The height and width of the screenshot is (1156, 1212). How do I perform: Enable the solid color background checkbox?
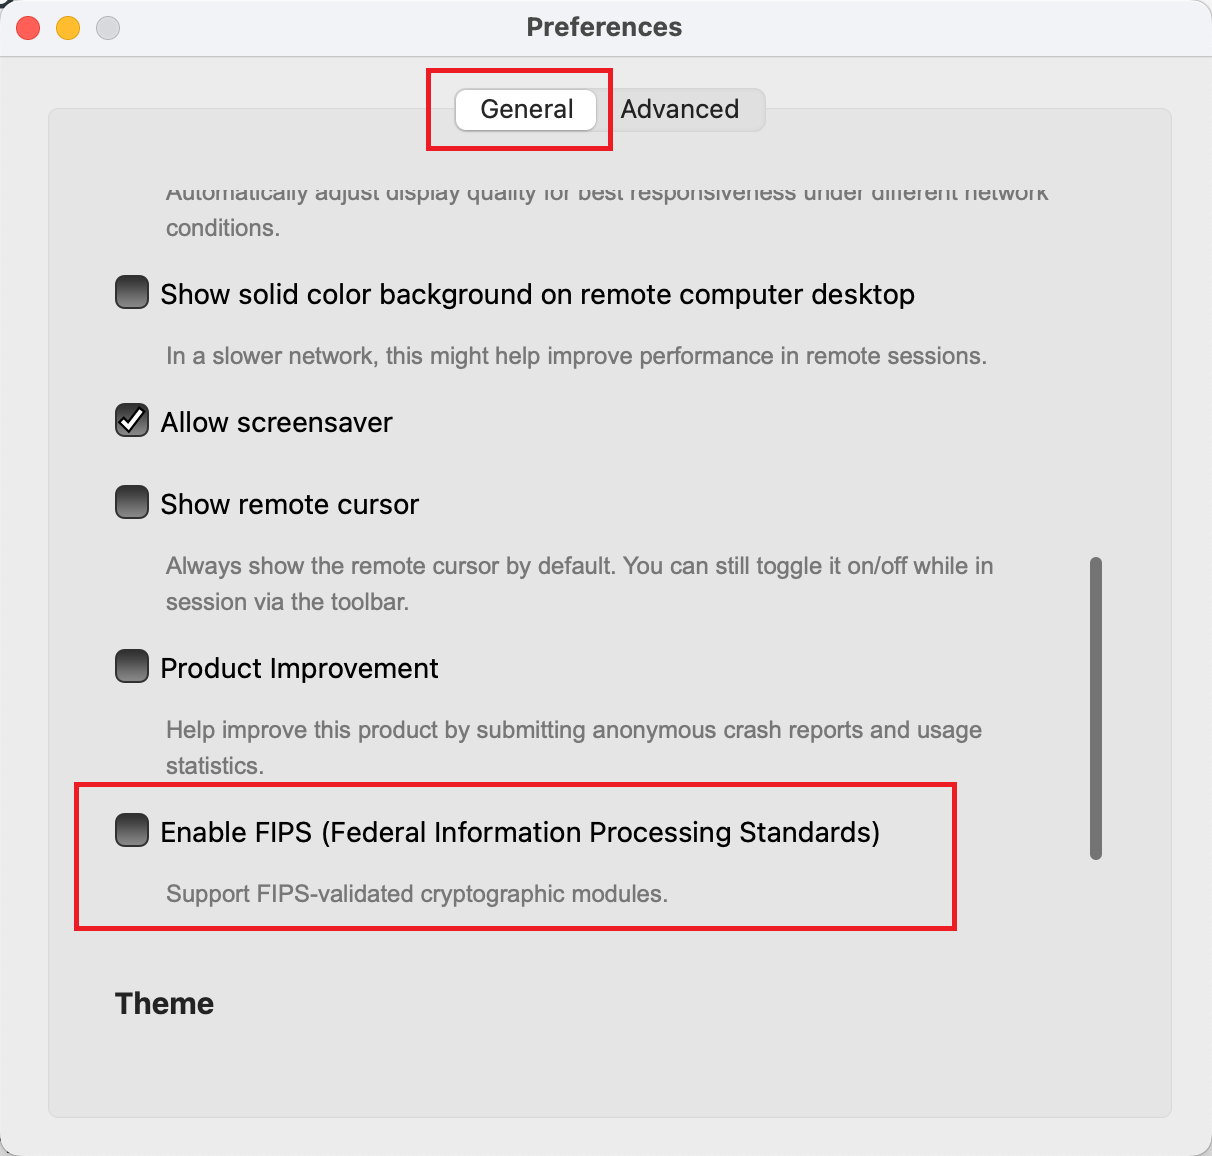(x=132, y=293)
